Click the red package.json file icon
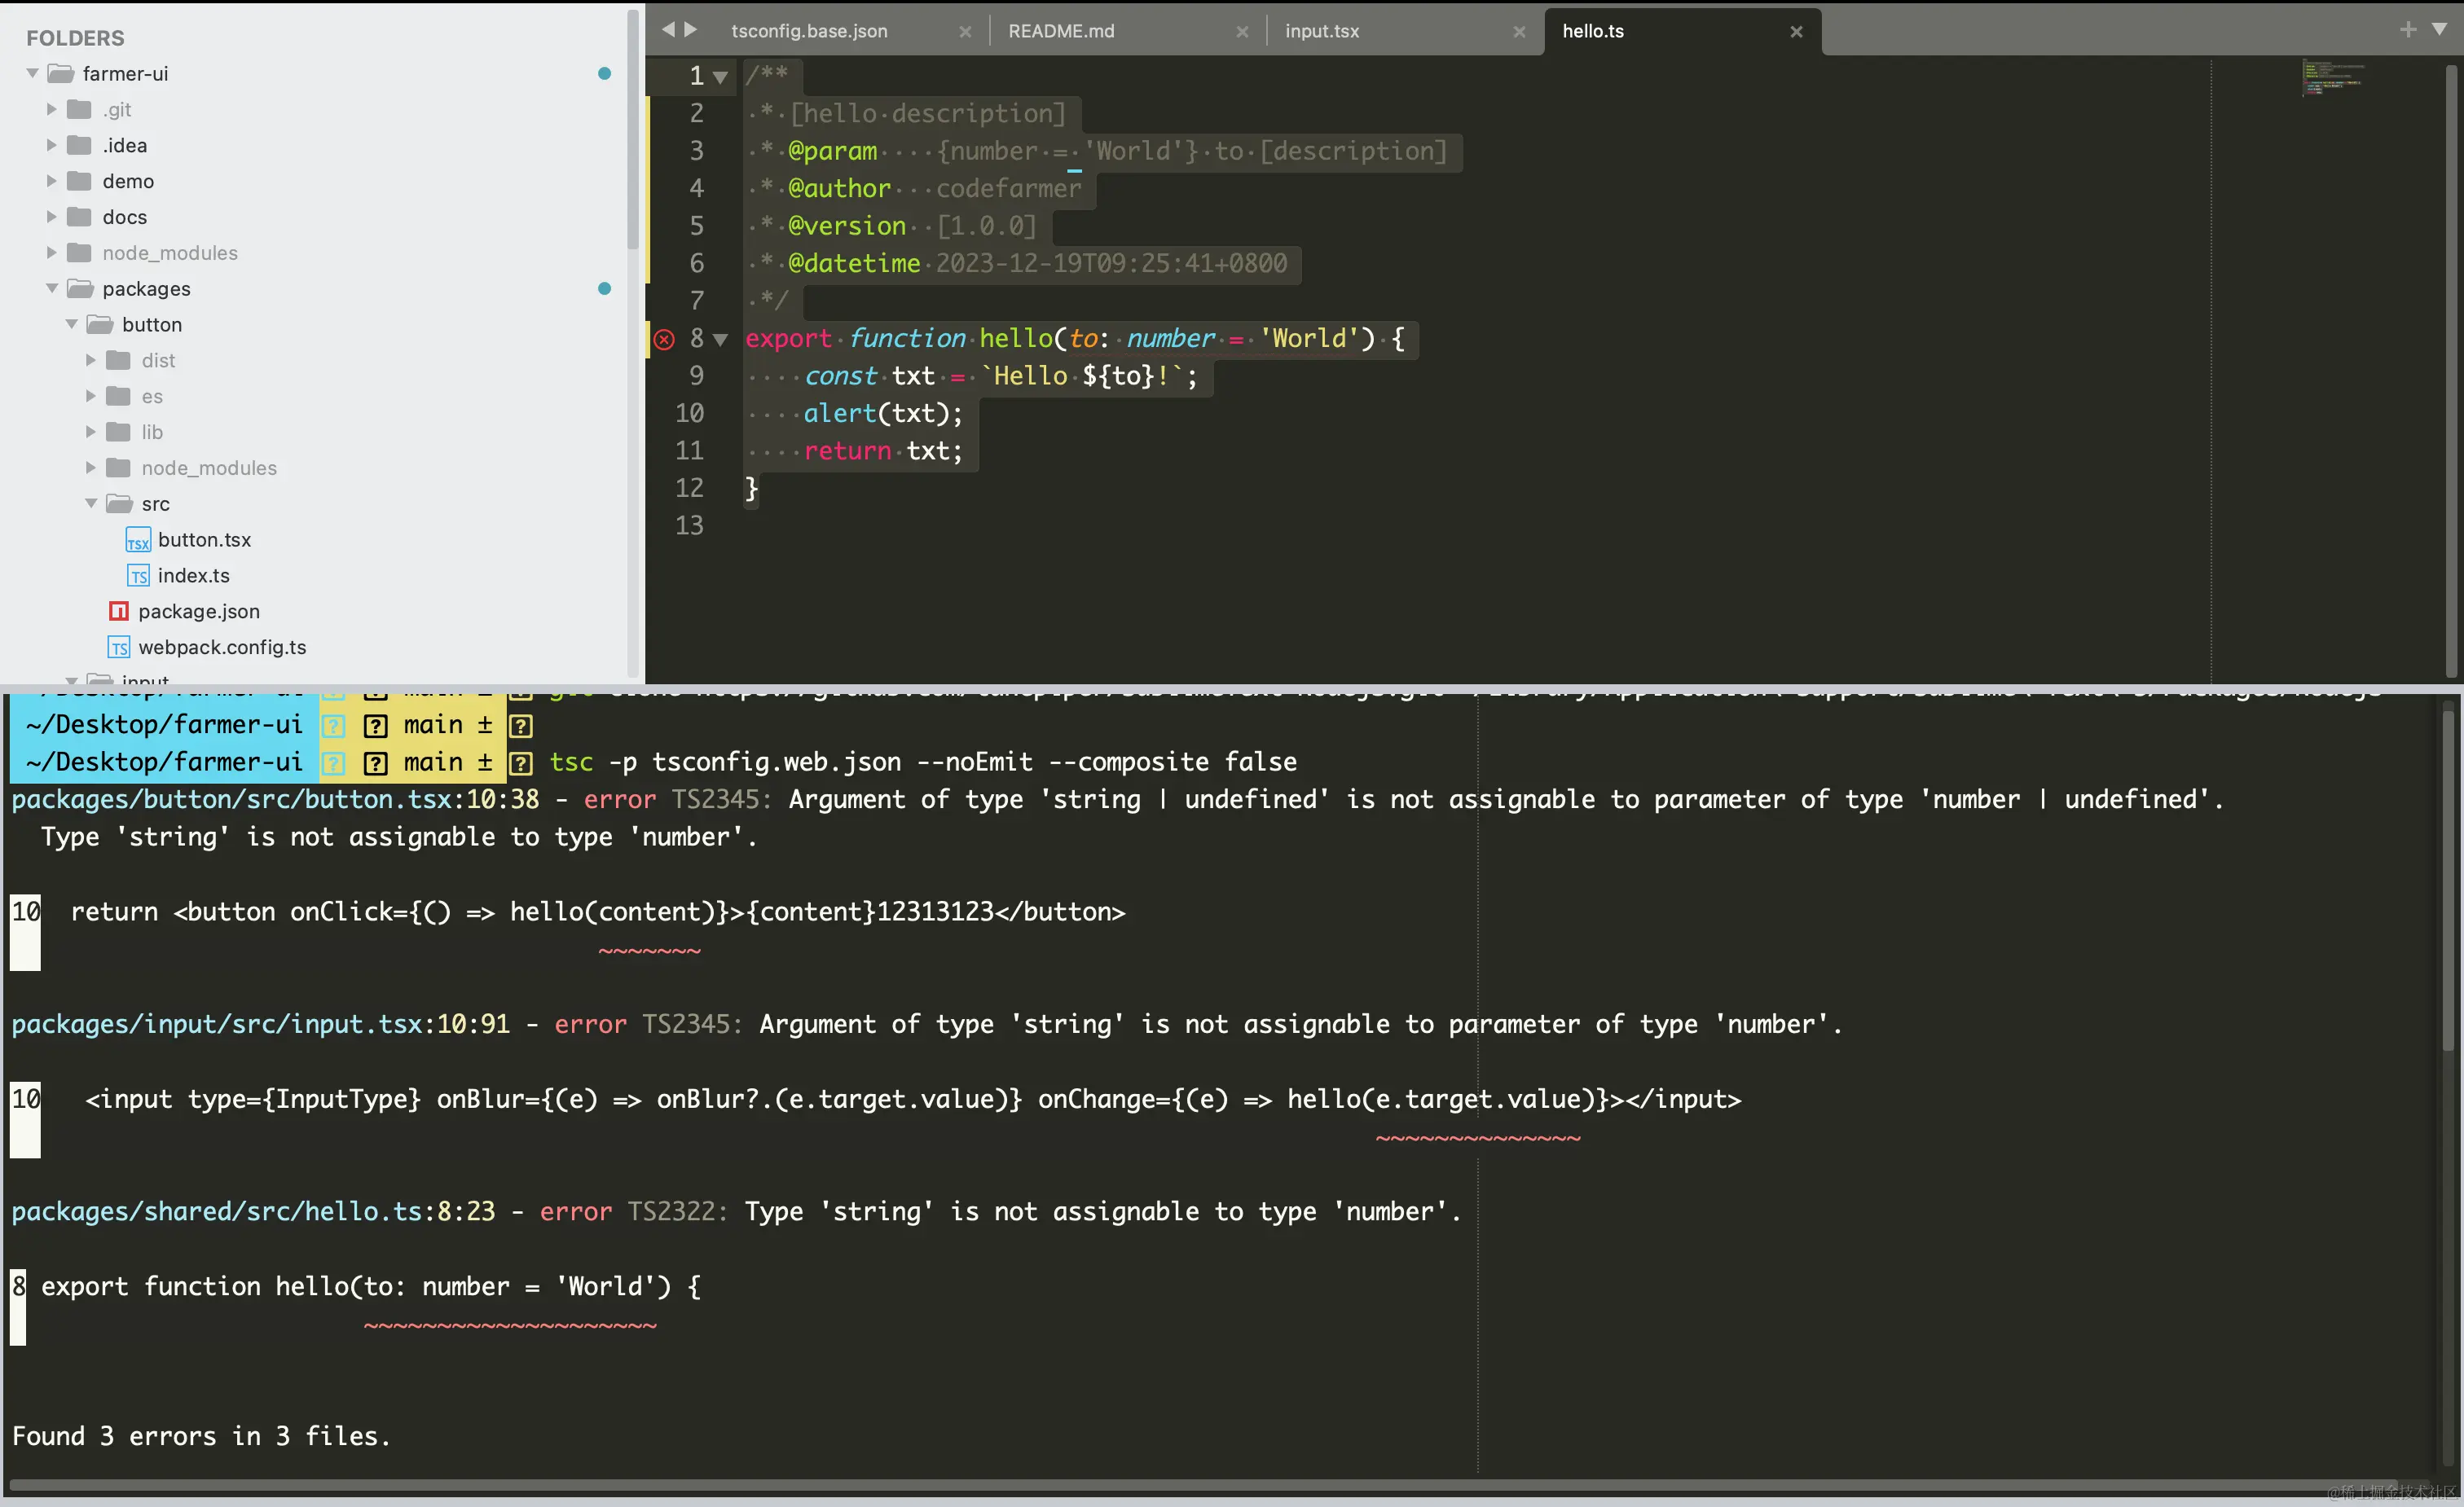Viewport: 2464px width, 1507px height. pos(118,611)
